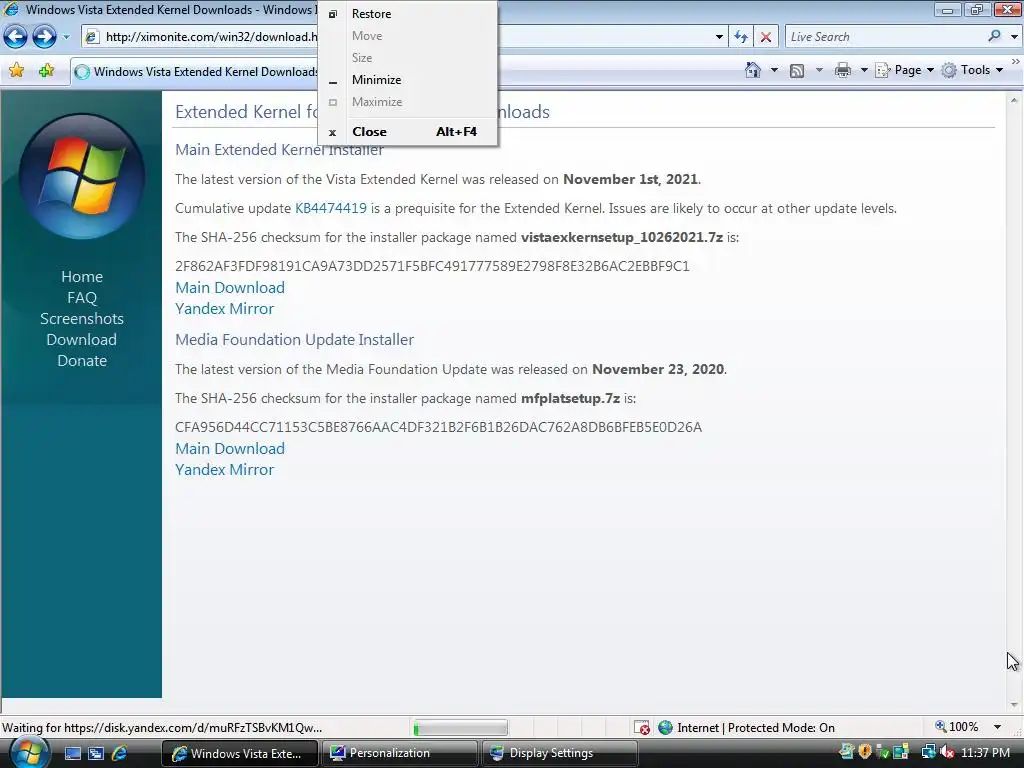Click the Home house icon in toolbar

point(753,70)
